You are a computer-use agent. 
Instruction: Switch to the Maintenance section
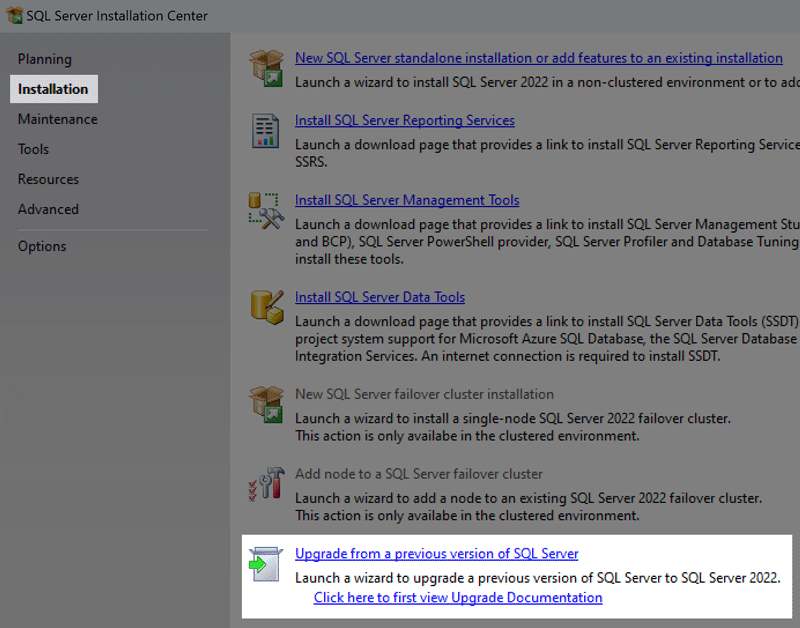[58, 119]
